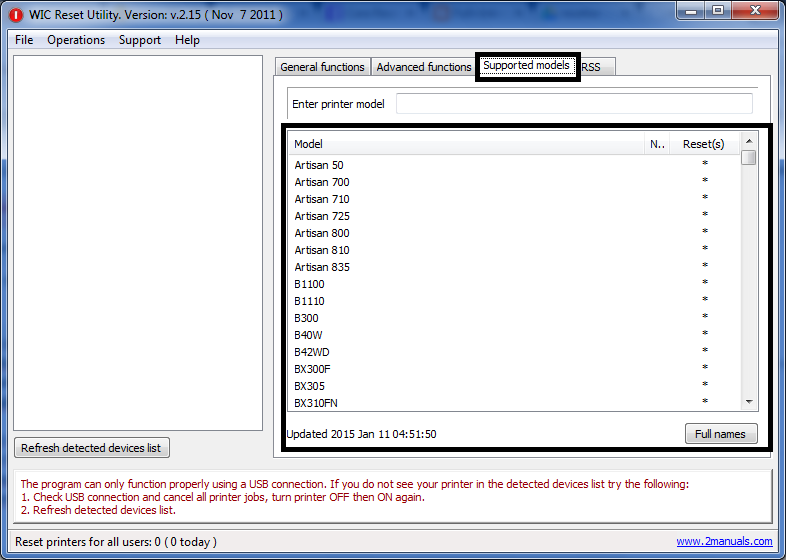Screen dimensions: 786x560
Task: Open the Help menu
Action: pyautogui.click(x=187, y=40)
